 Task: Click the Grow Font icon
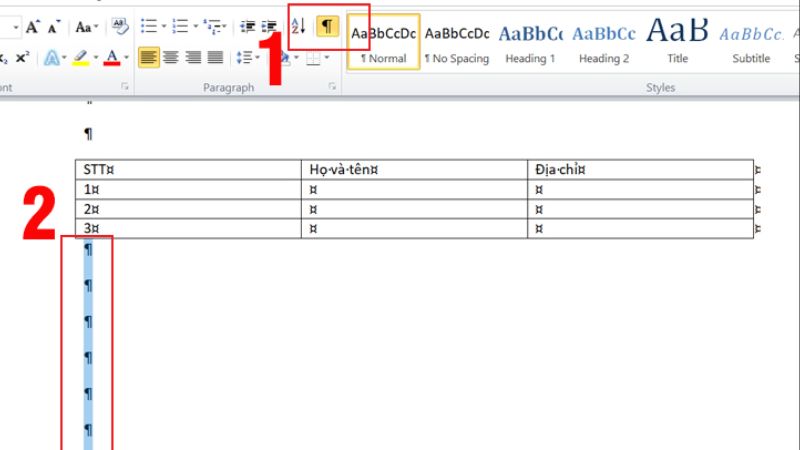tap(33, 27)
